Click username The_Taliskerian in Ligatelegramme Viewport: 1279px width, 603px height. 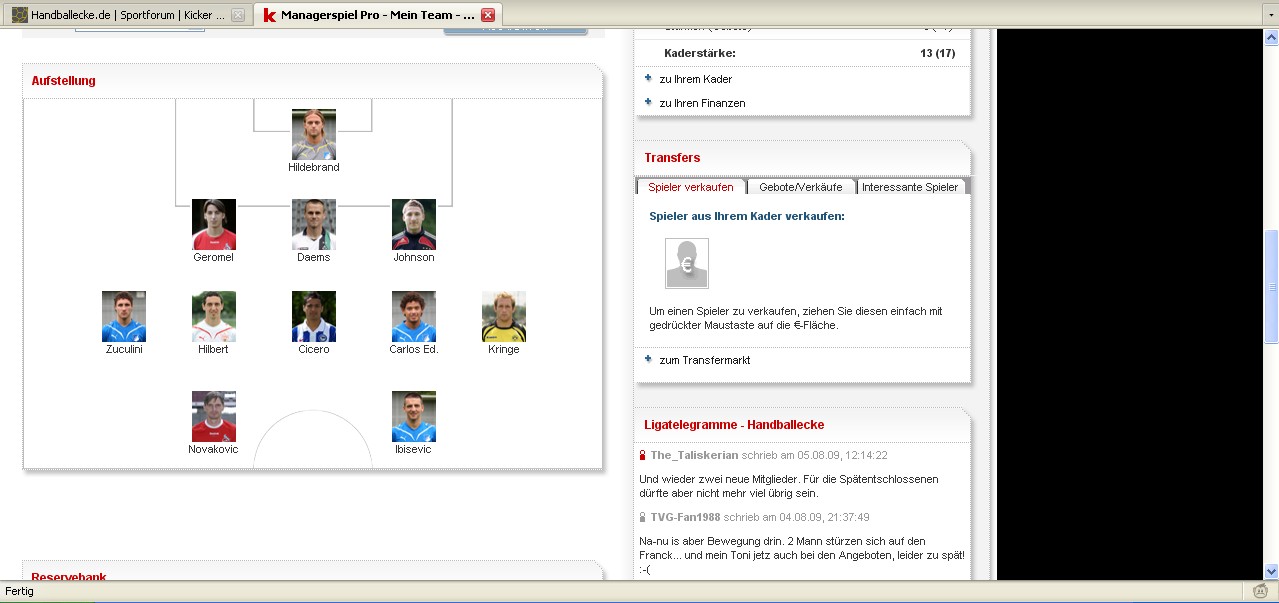pyautogui.click(x=694, y=455)
